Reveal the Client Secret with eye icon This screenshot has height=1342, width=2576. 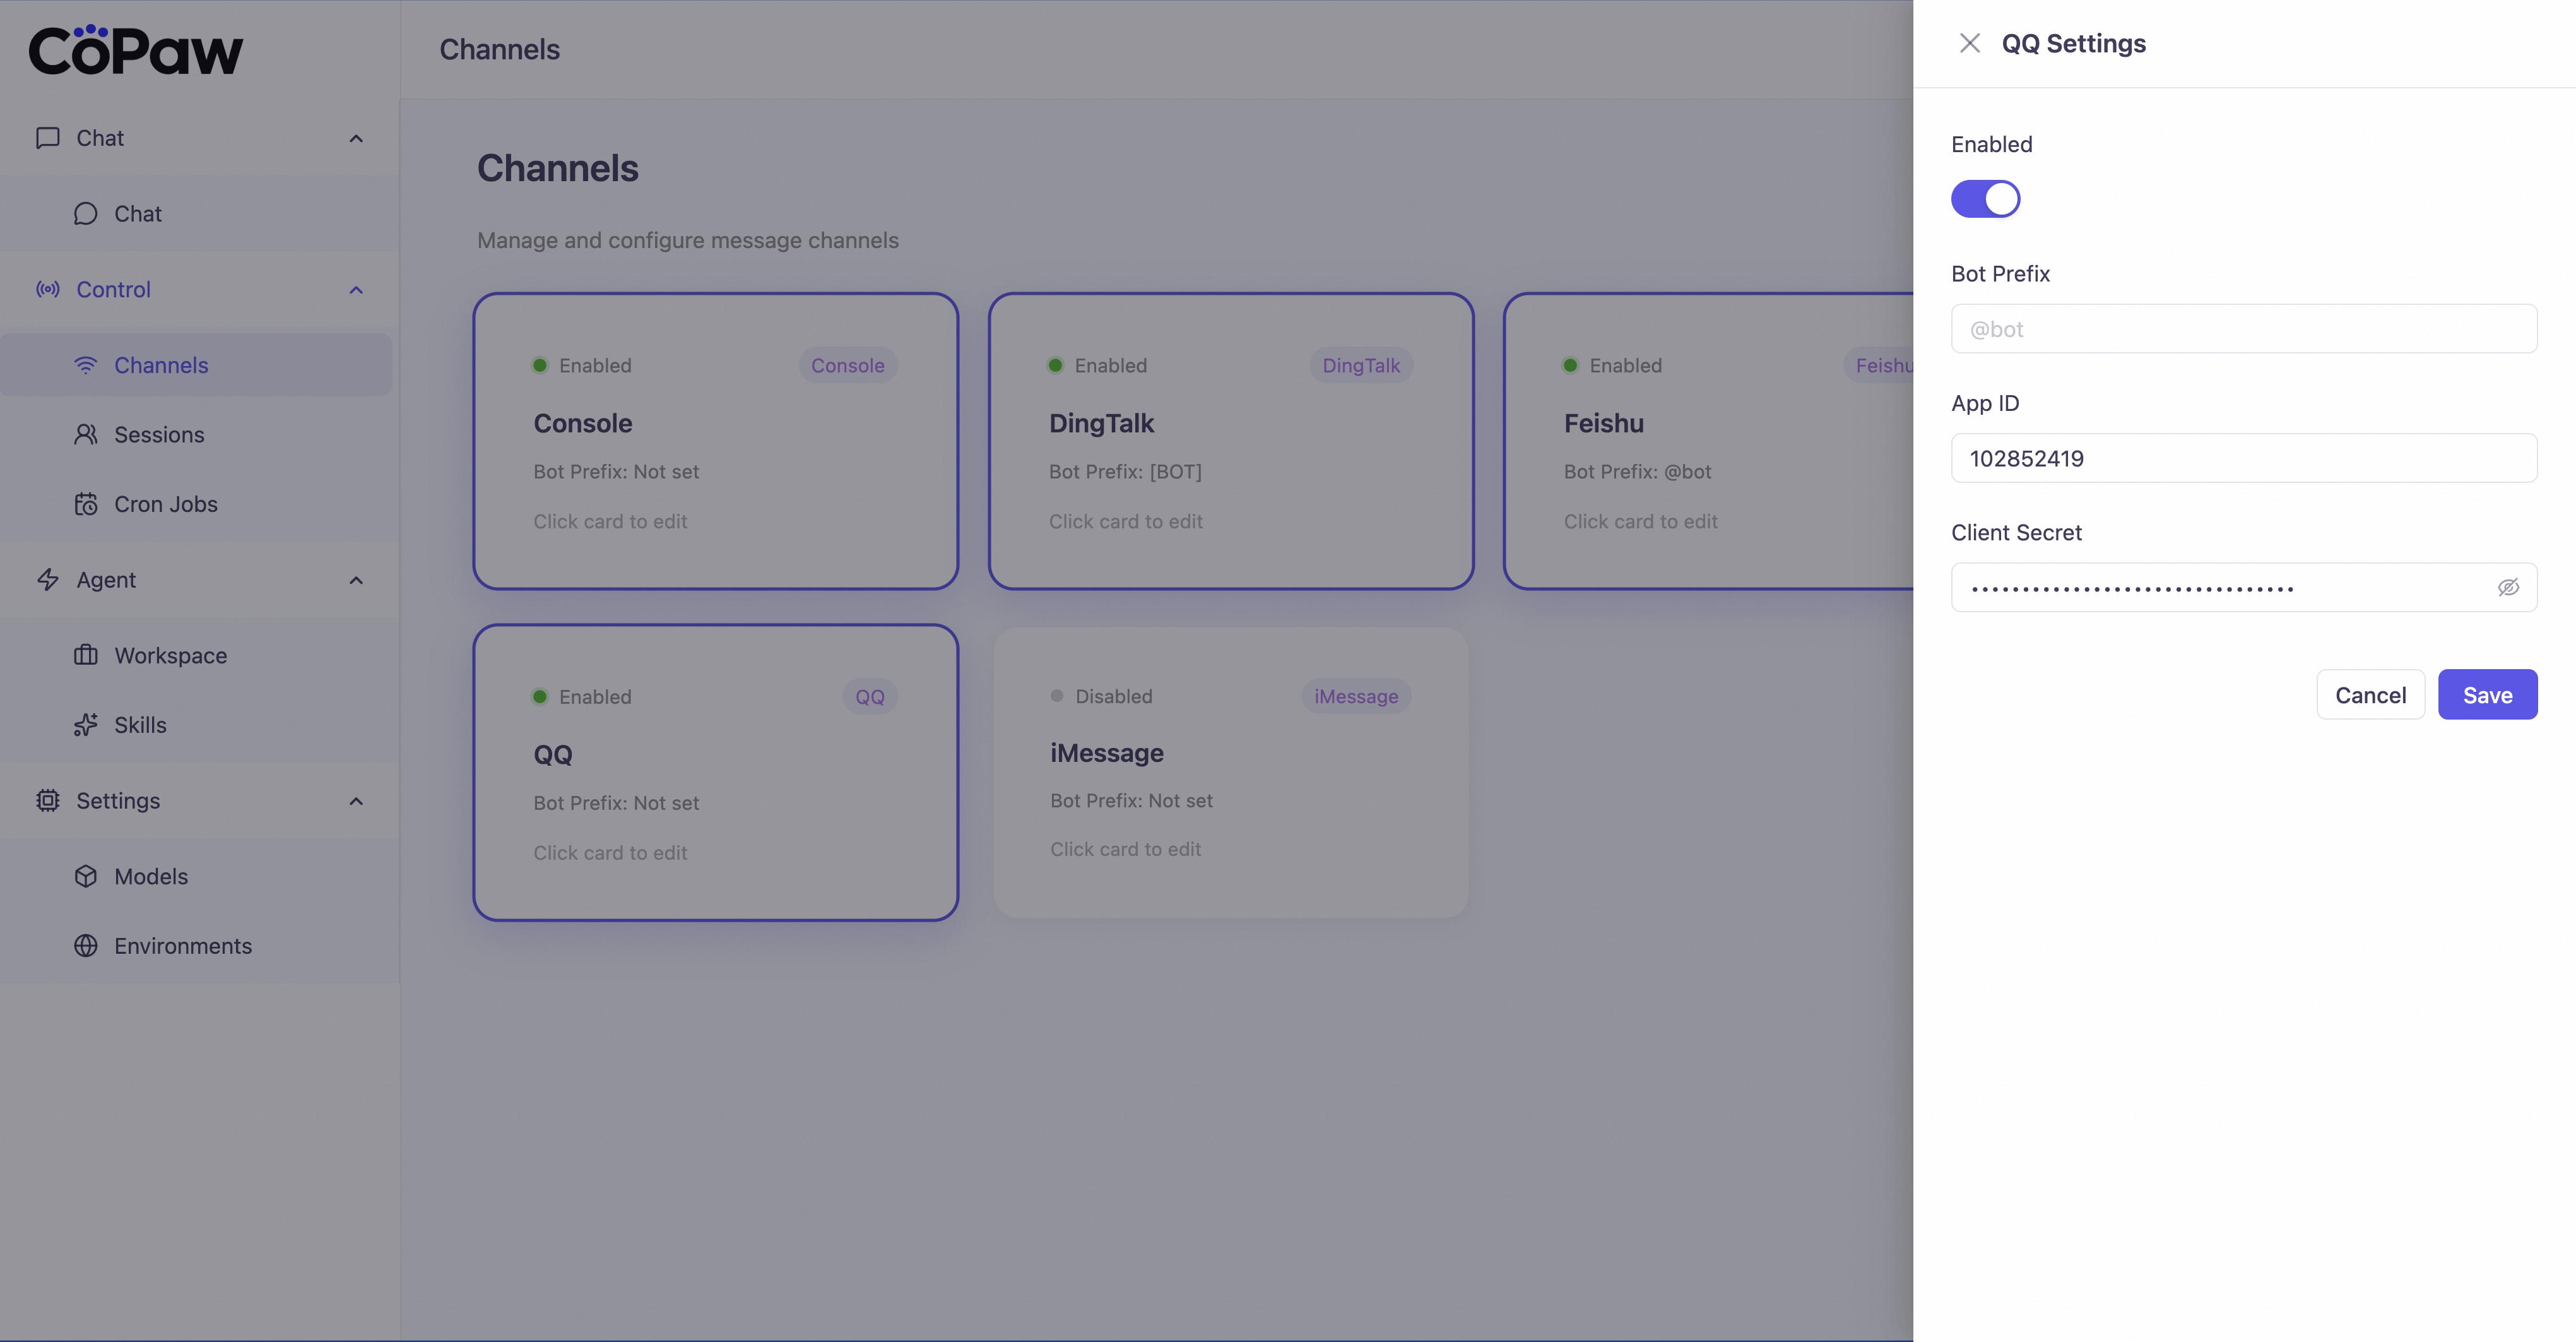[2508, 588]
